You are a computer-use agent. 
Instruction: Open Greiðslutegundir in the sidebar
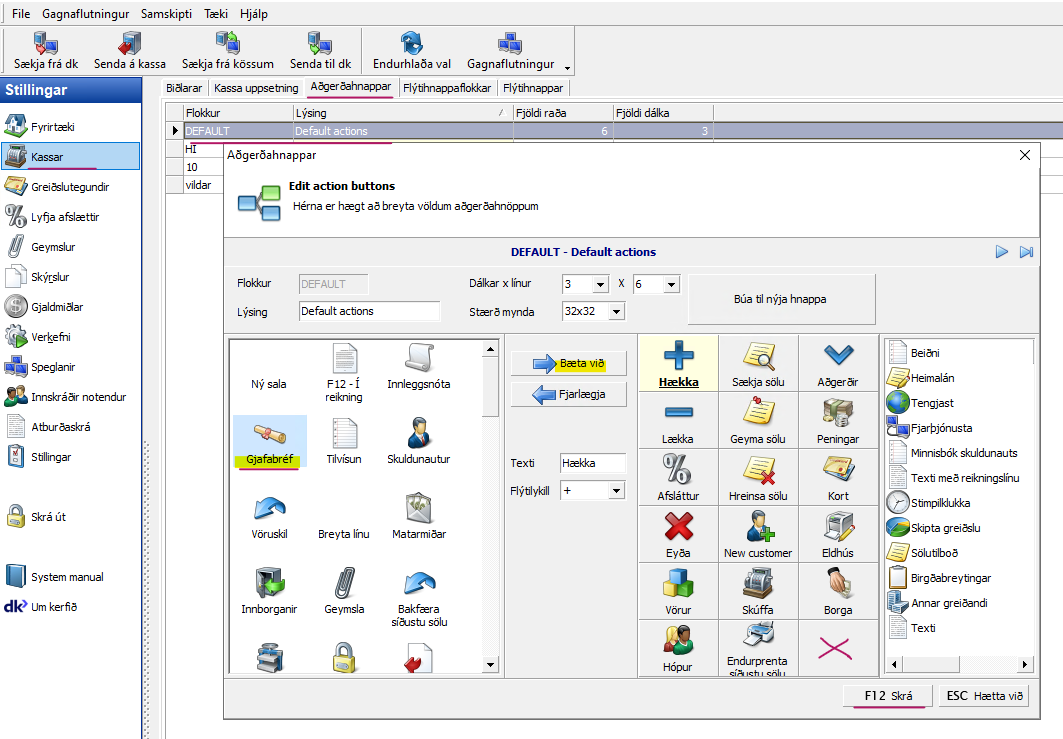pyautogui.click(x=69, y=186)
